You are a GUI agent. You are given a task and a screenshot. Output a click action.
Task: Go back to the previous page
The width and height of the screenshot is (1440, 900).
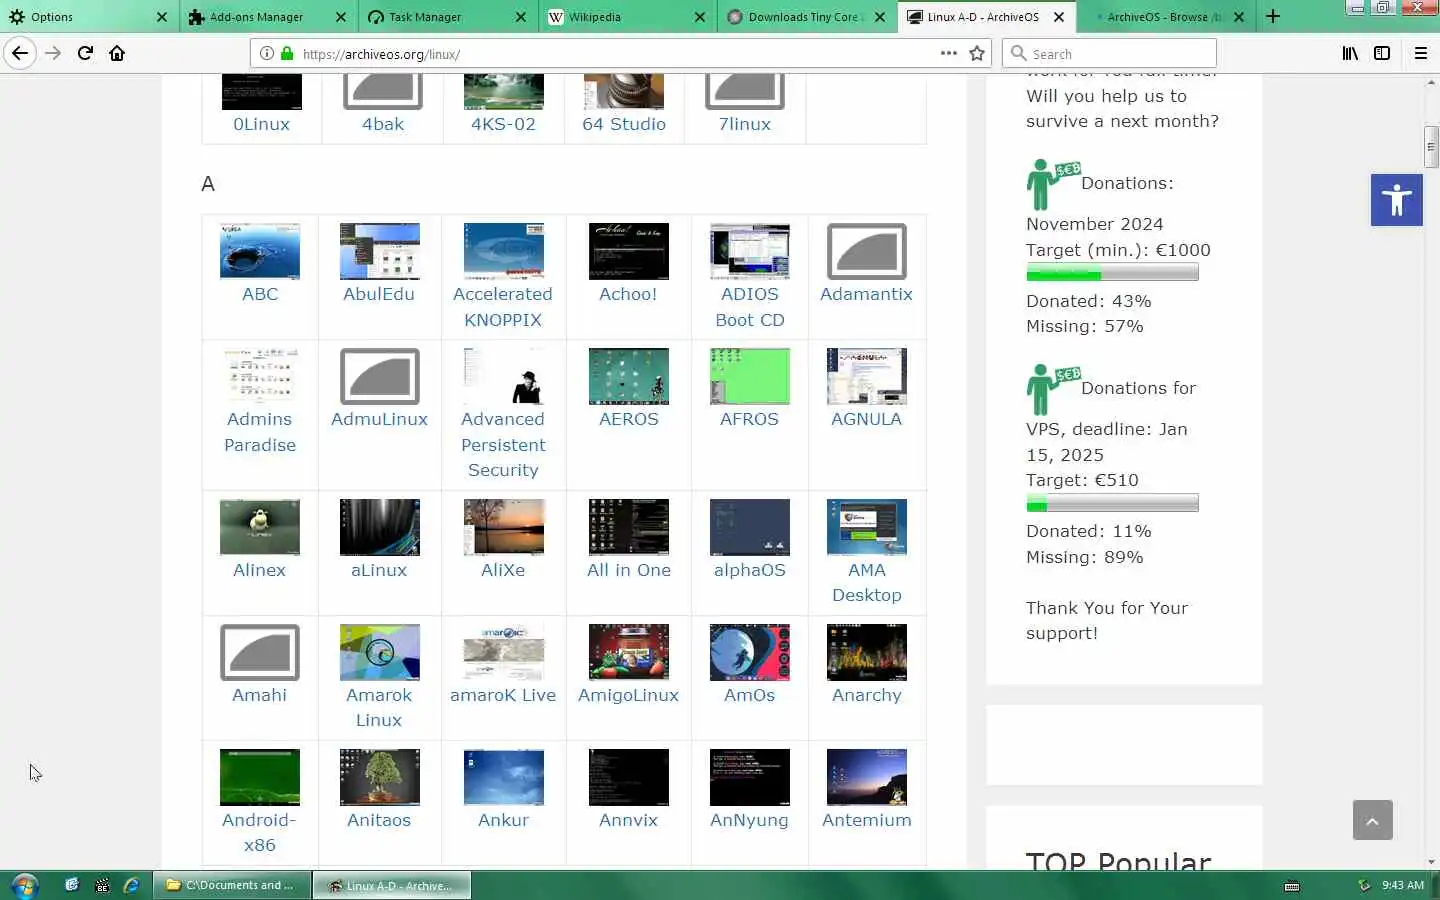[20, 53]
